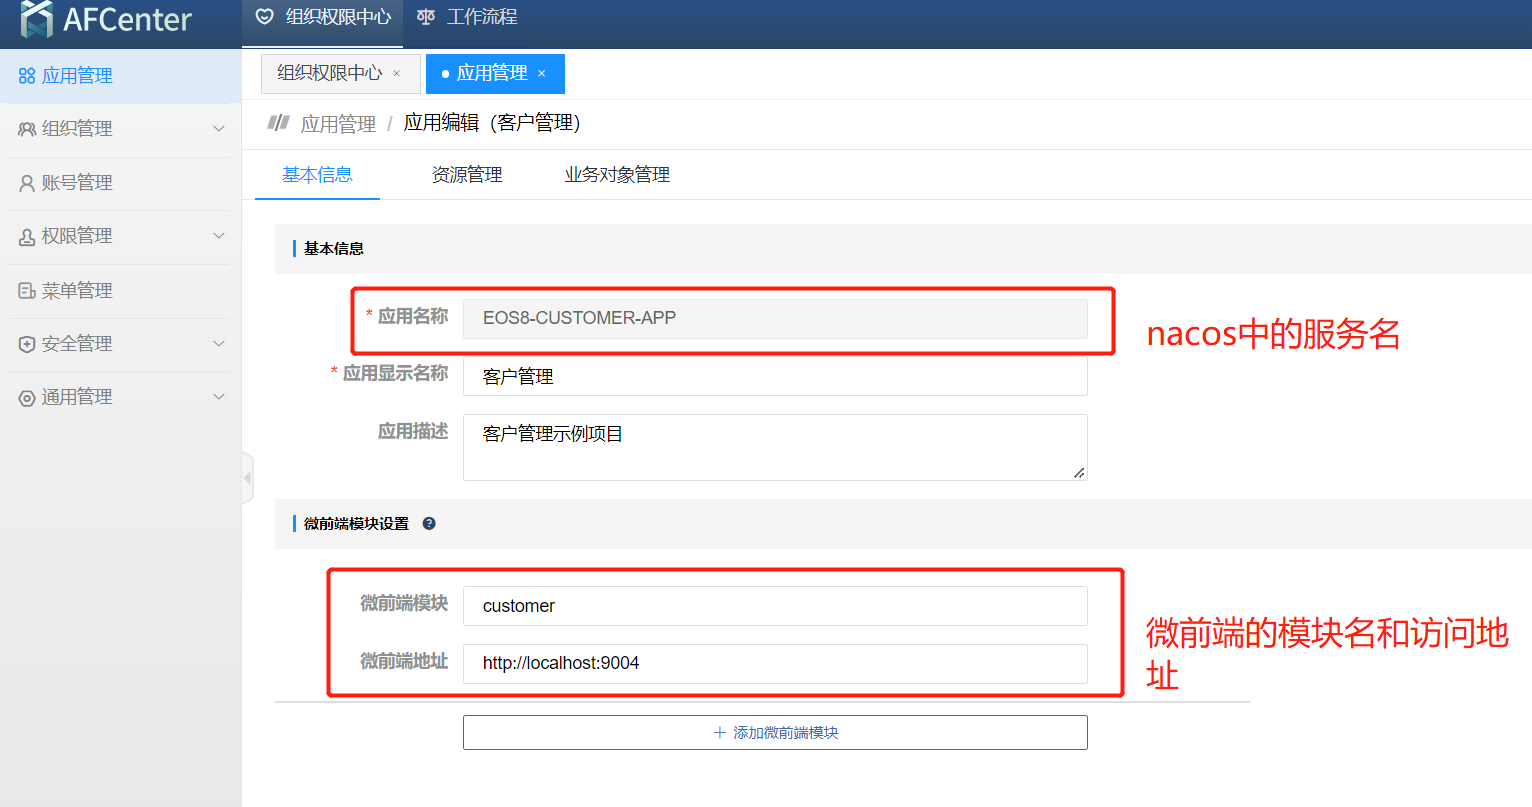Click the 微前端地址 URL field
The width and height of the screenshot is (1532, 807).
(775, 663)
